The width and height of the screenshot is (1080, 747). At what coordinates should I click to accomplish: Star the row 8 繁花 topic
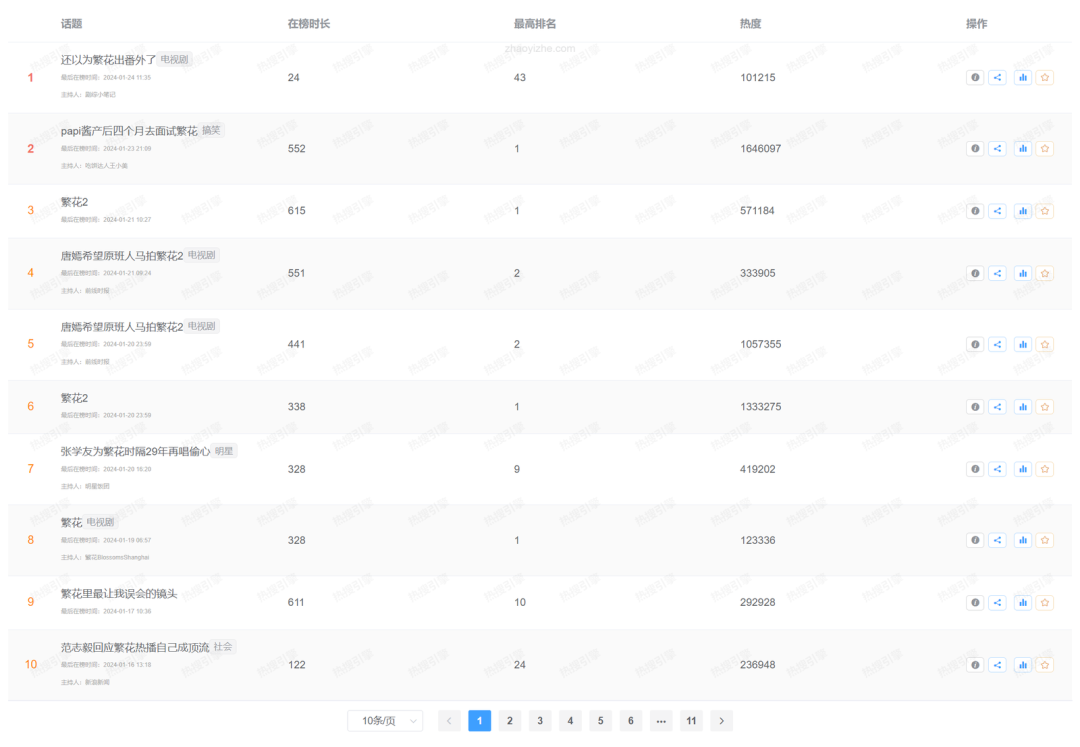[1045, 540]
